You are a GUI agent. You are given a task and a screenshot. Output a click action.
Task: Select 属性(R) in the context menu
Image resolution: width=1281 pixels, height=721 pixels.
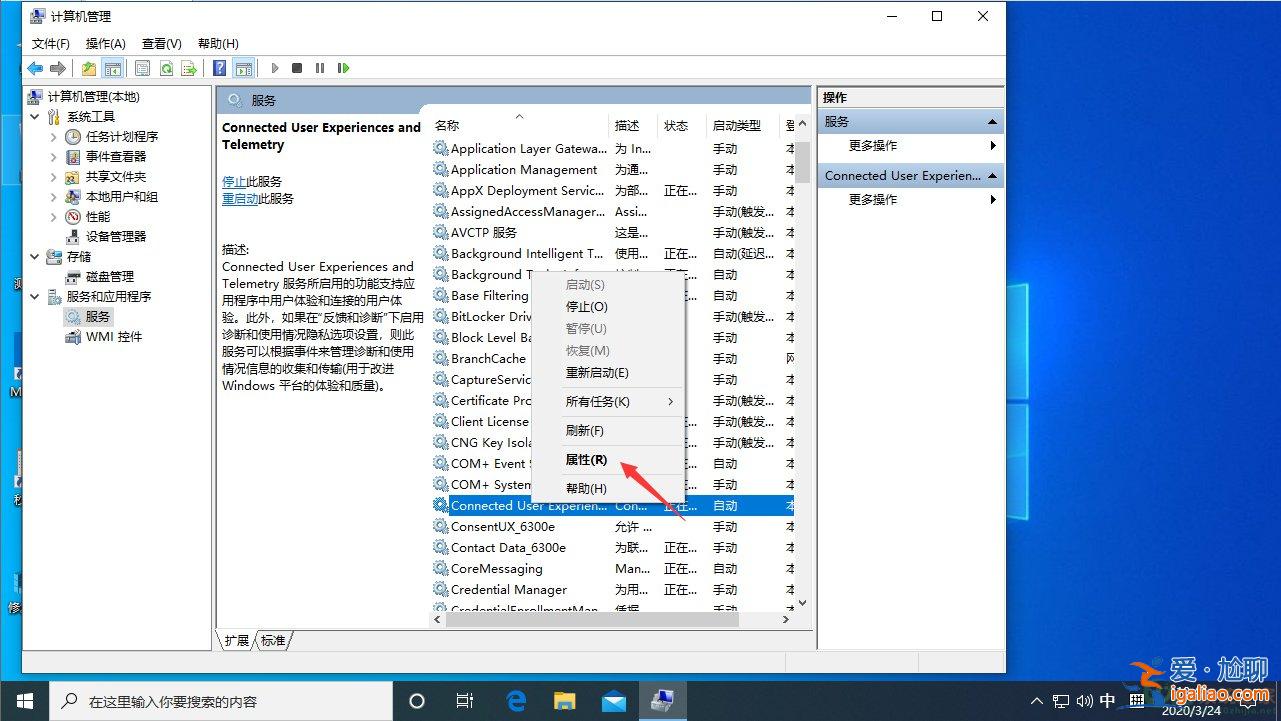588,460
